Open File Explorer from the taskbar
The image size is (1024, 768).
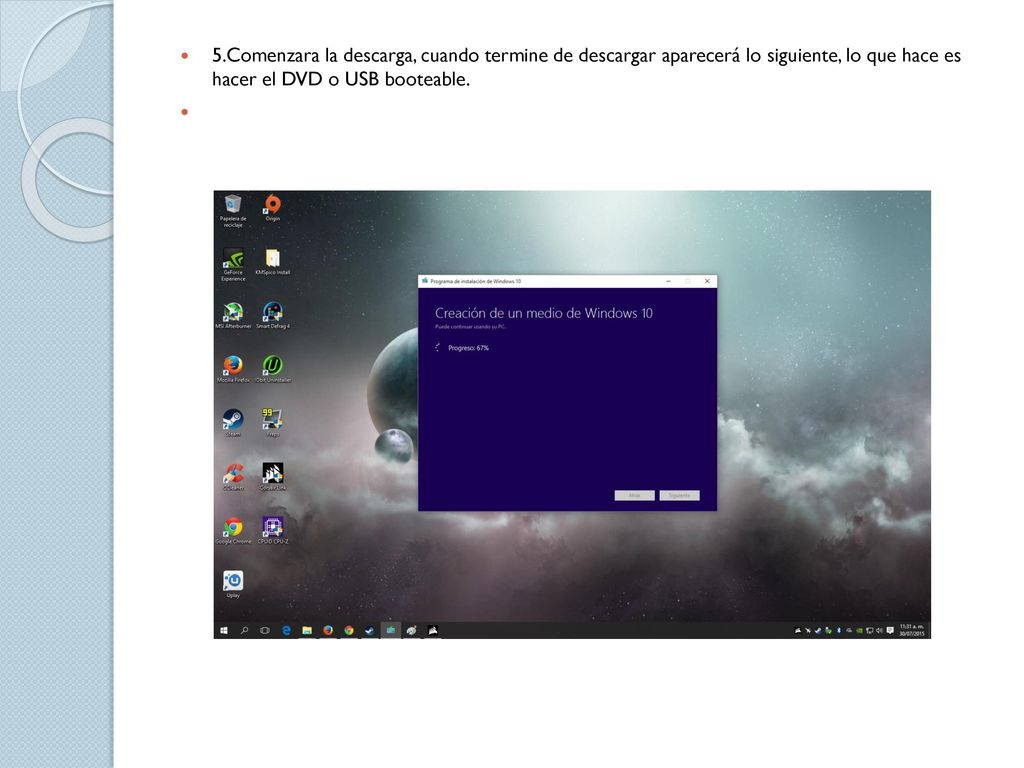pos(307,630)
